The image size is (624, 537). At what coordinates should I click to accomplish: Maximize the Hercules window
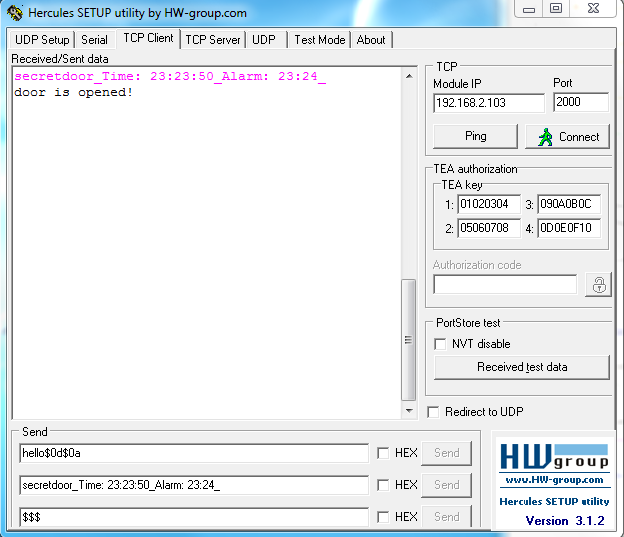pos(556,9)
